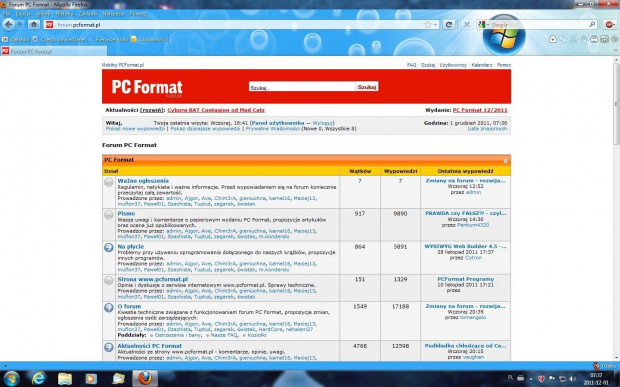Open the home page via house icon

pos(34,25)
